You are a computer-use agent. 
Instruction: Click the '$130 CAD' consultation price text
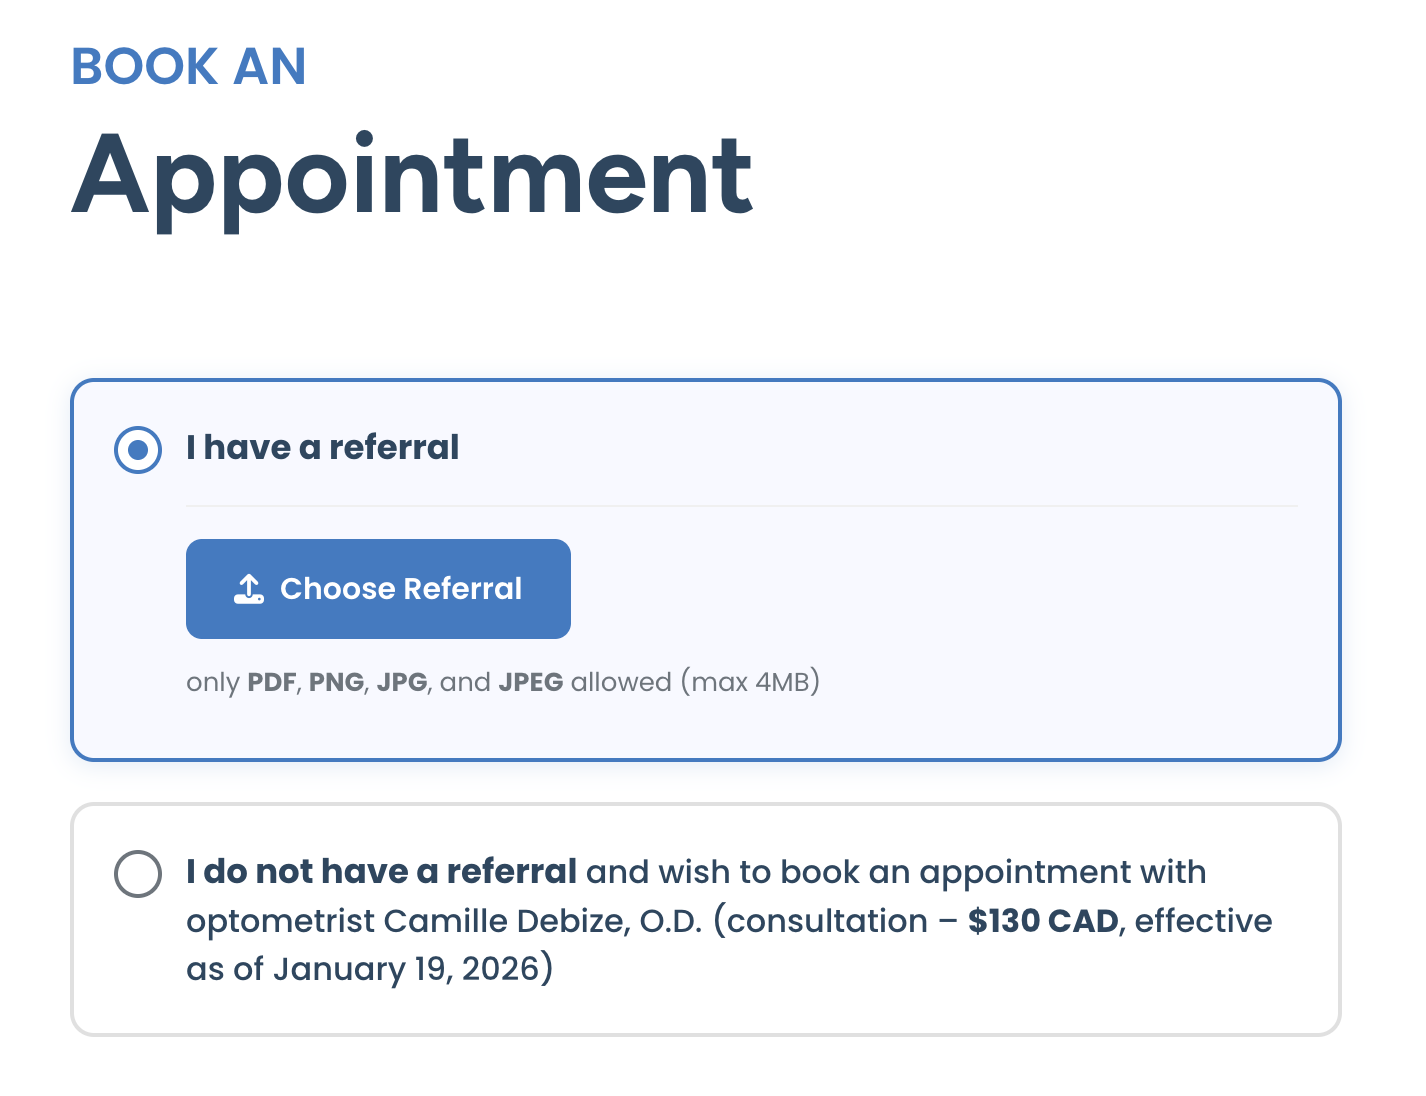1043,920
